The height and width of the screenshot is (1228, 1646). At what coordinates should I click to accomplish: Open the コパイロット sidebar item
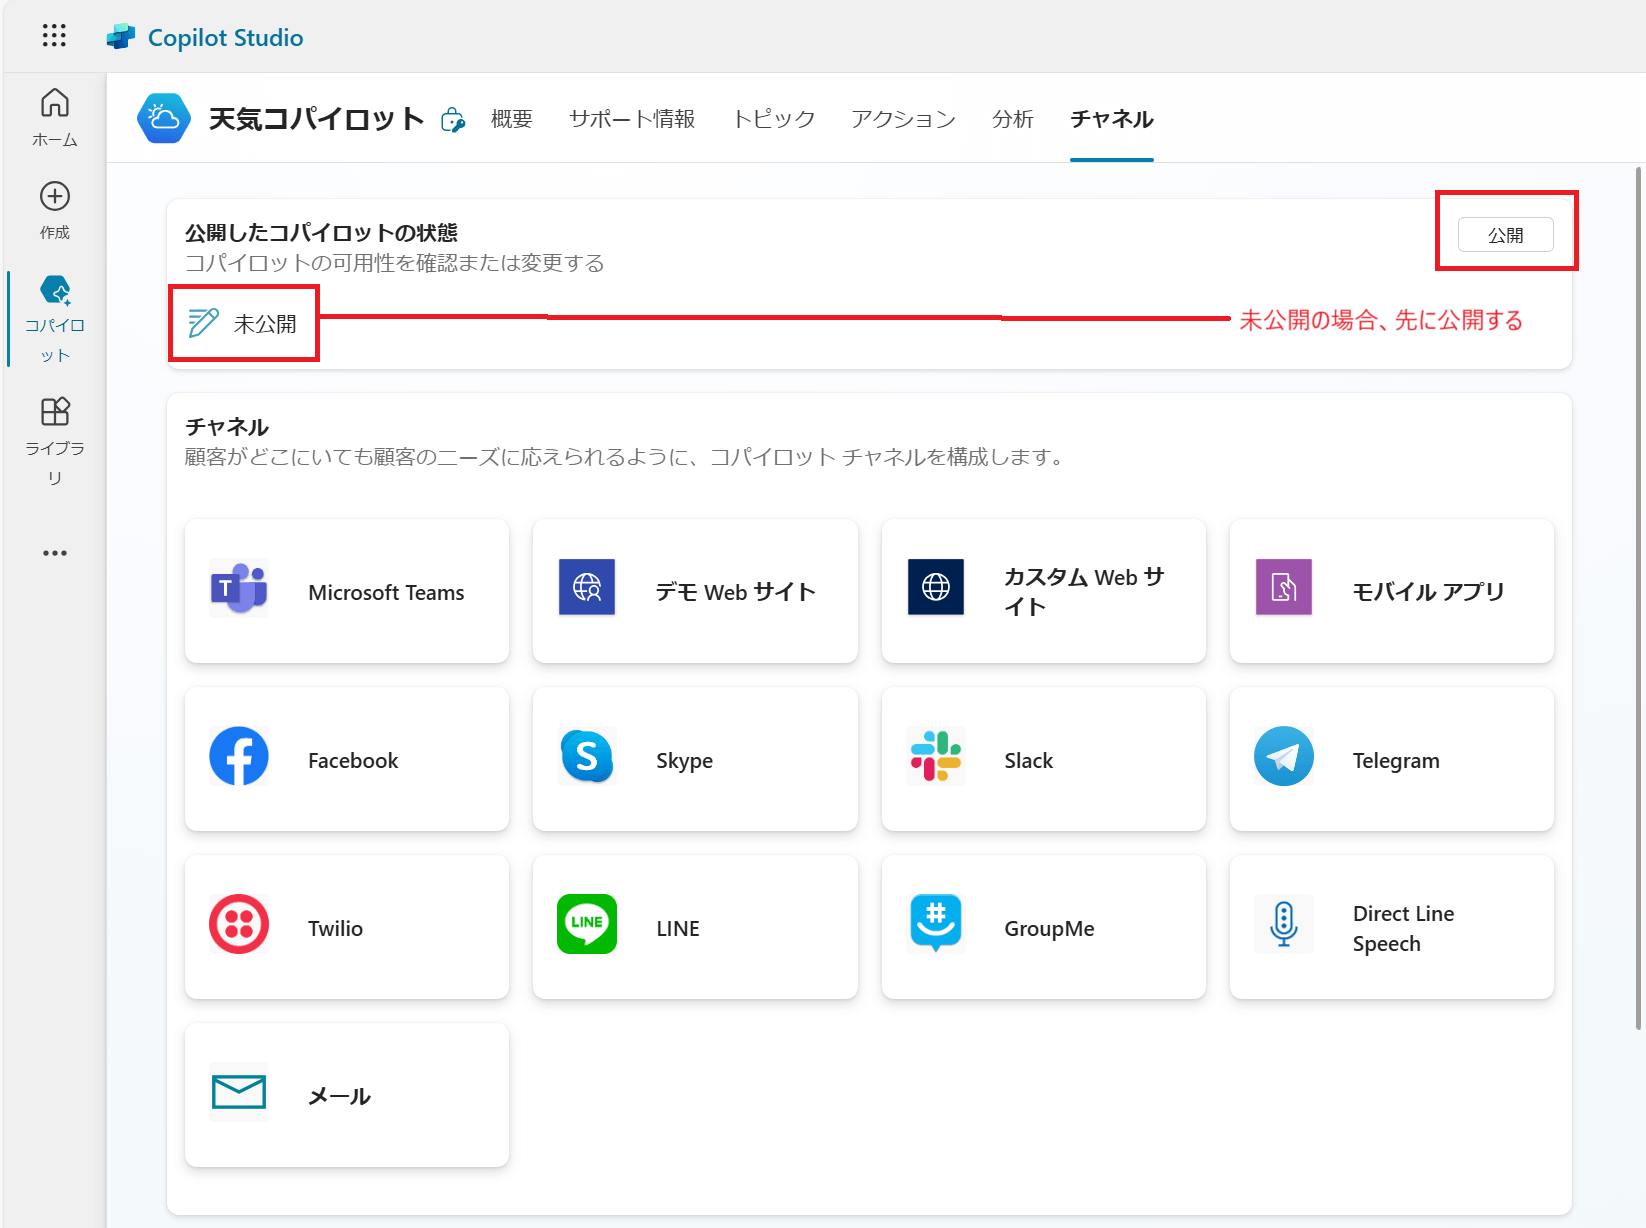(x=55, y=319)
